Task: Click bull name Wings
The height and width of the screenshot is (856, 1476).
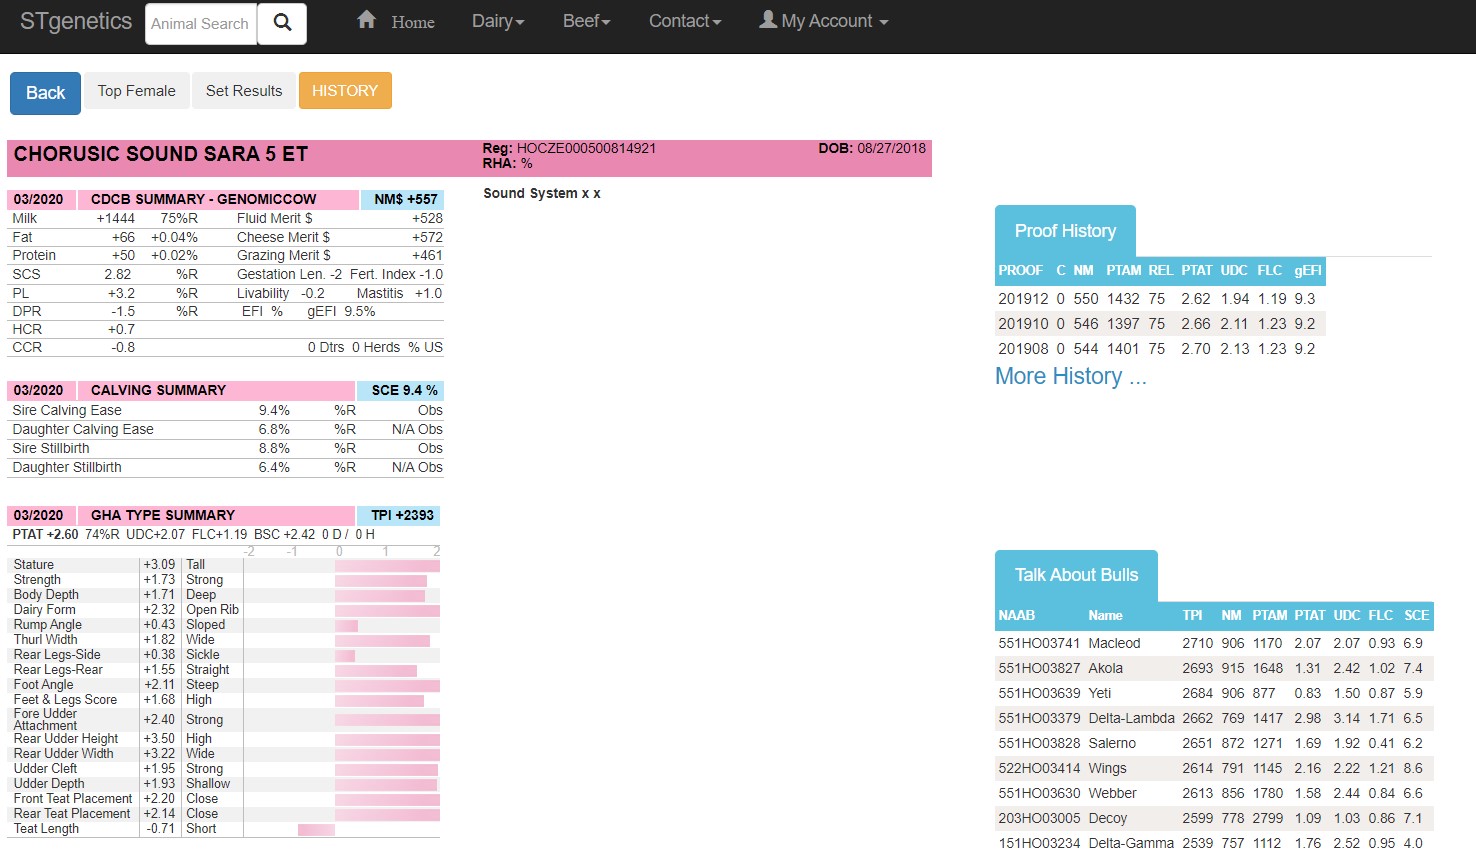Action: pyautogui.click(x=1107, y=768)
